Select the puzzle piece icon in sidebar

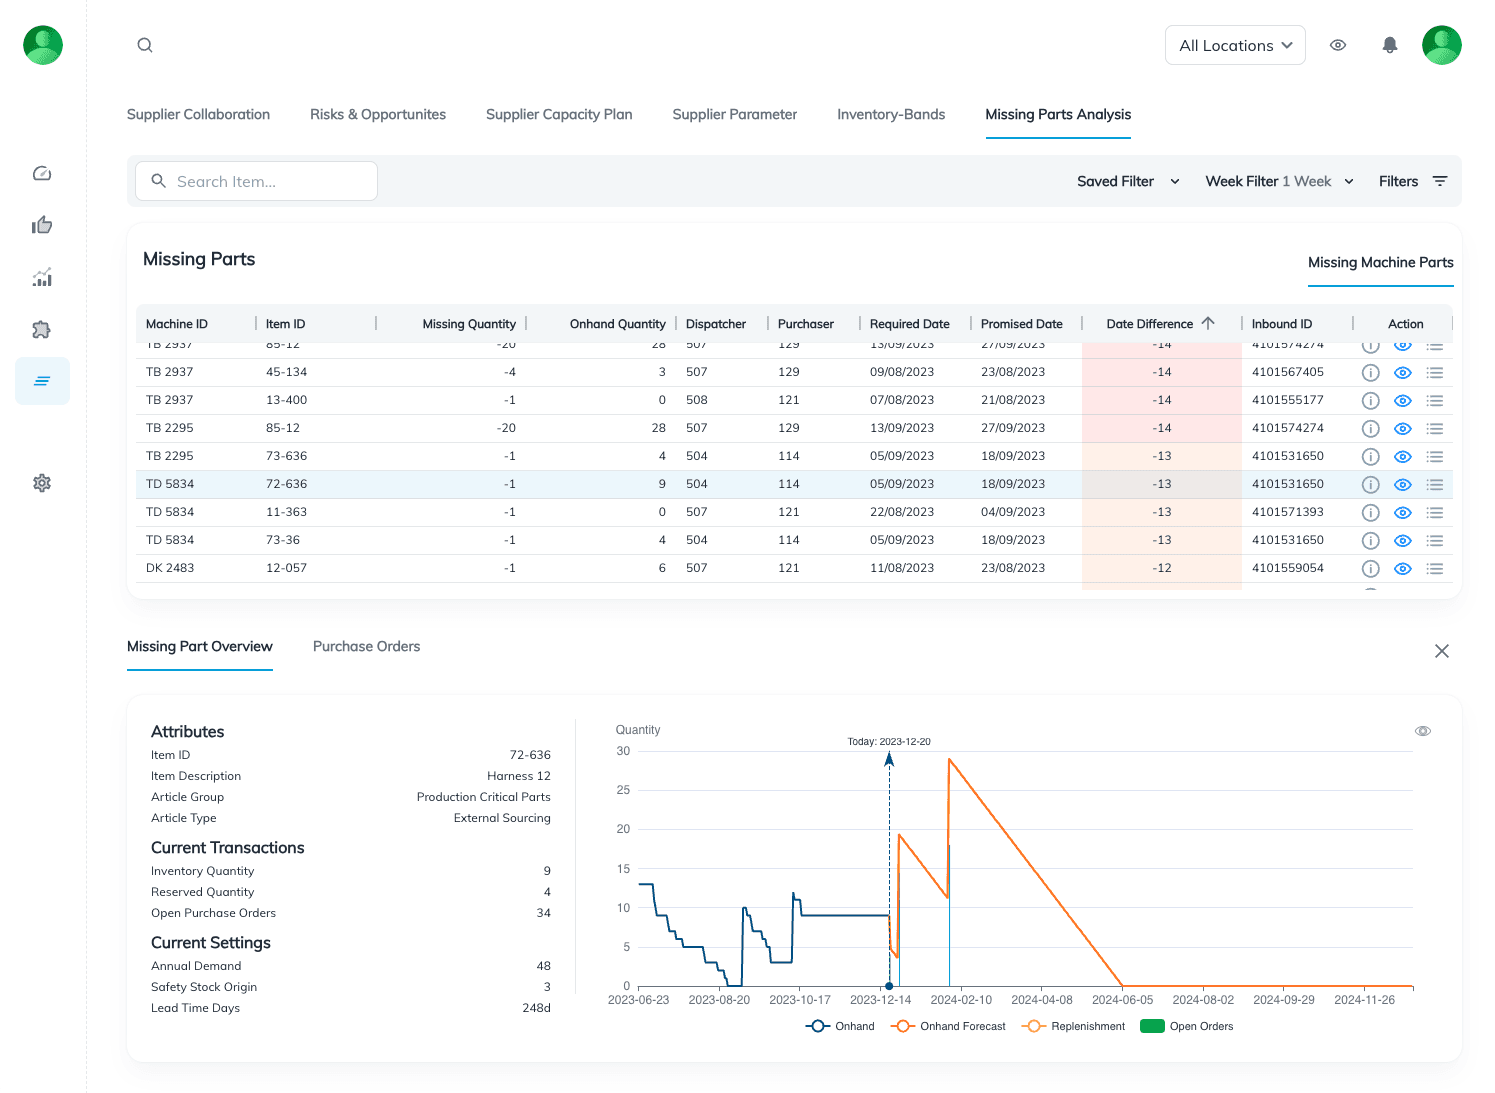click(42, 330)
